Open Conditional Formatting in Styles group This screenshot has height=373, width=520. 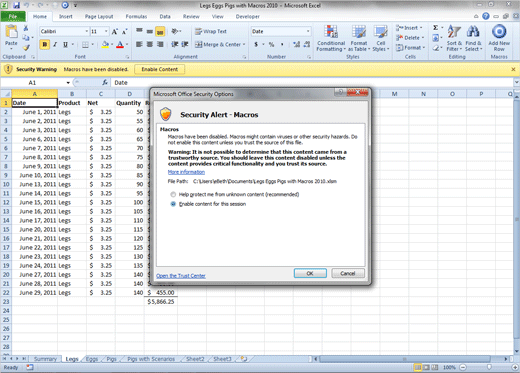(x=331, y=39)
